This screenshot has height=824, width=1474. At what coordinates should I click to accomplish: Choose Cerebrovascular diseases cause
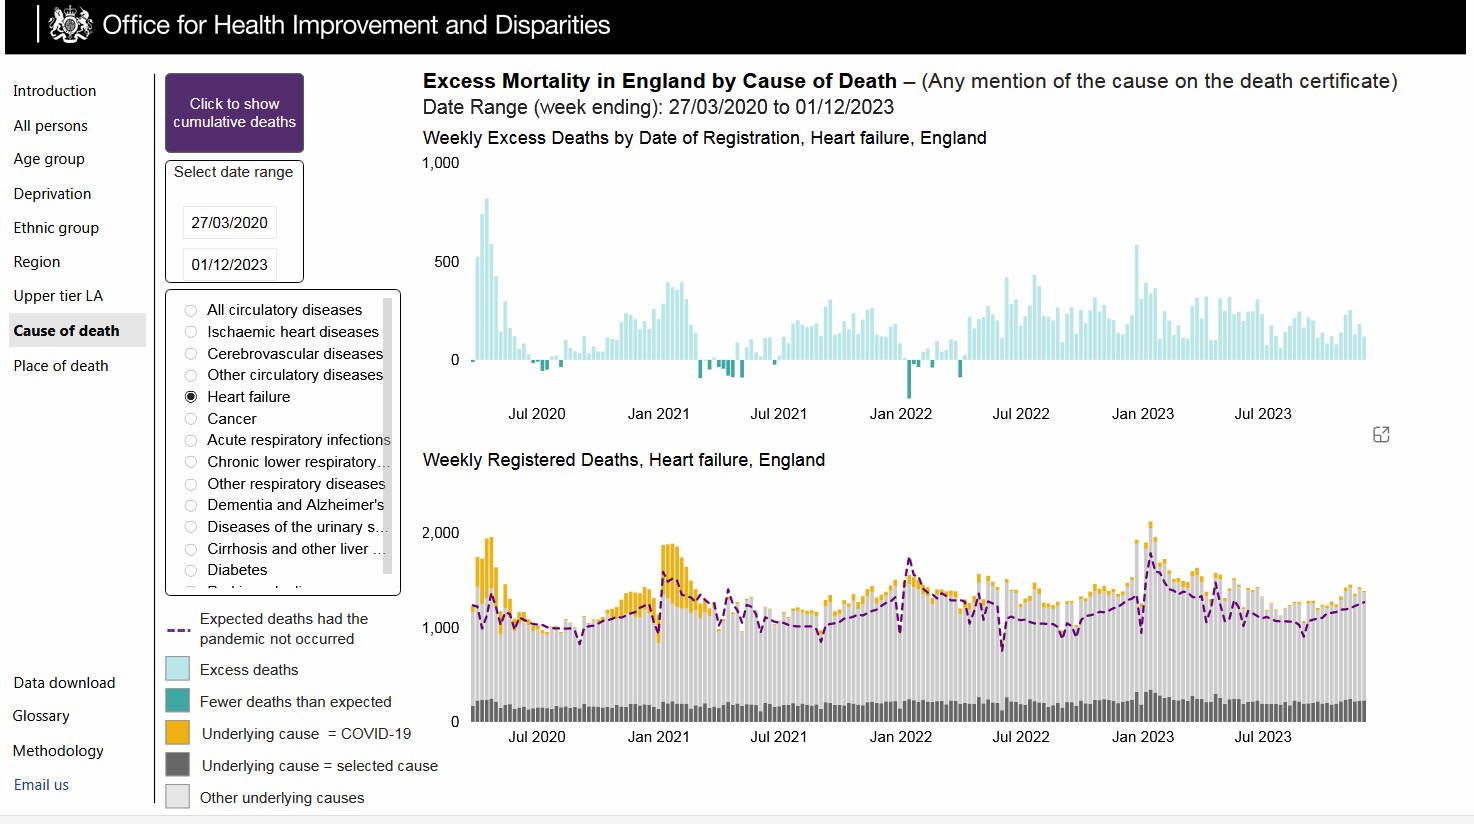[191, 354]
